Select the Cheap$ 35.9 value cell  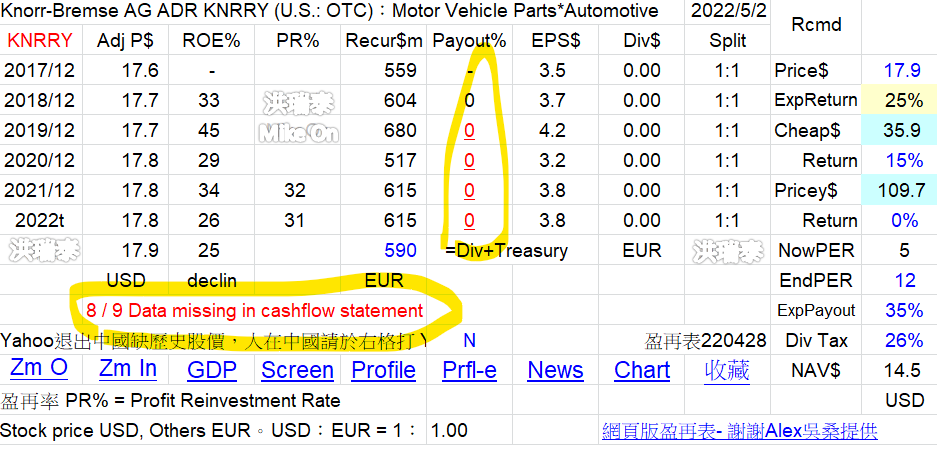click(x=902, y=131)
